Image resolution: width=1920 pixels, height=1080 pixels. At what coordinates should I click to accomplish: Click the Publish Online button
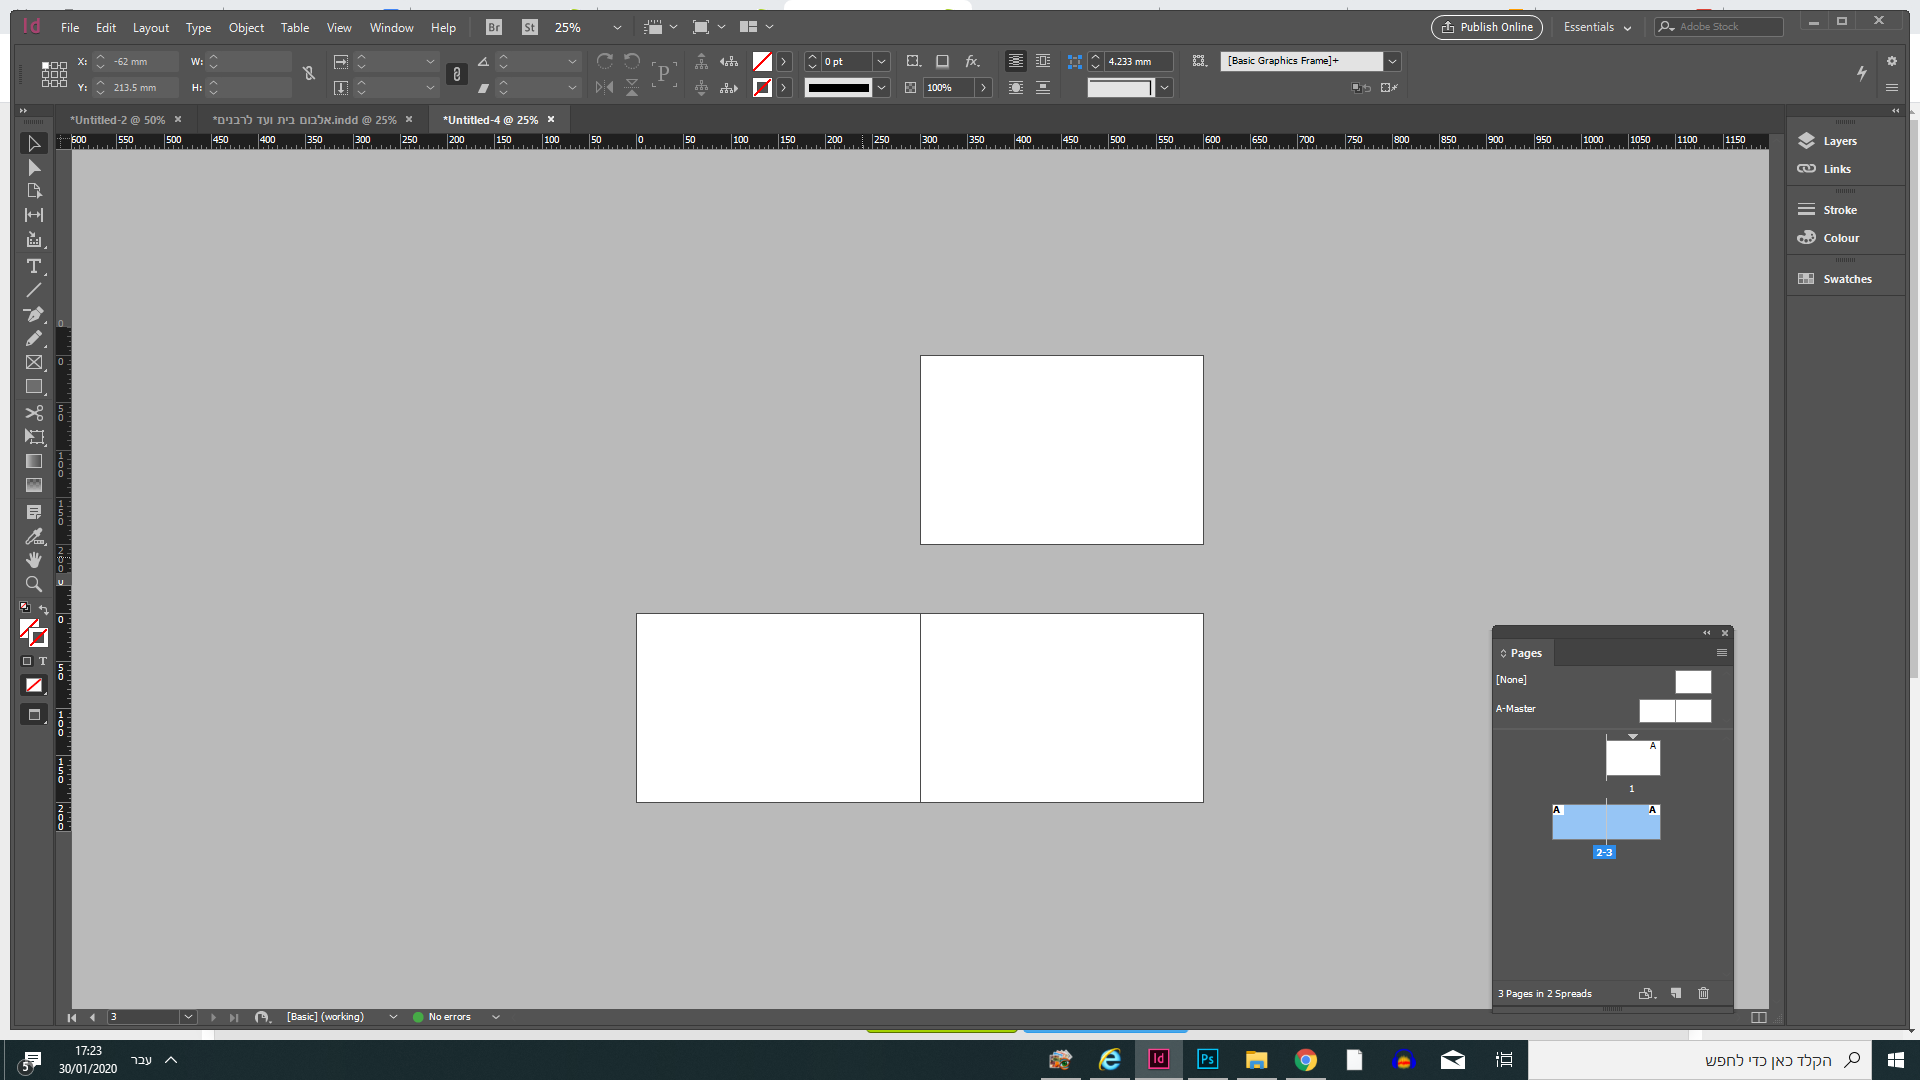(1486, 27)
